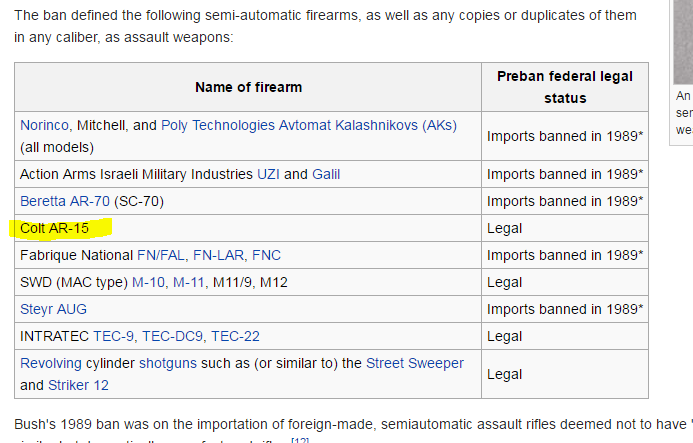This screenshot has height=443, width=693.
Task: Open the Striker 12 link
Action: tap(79, 385)
